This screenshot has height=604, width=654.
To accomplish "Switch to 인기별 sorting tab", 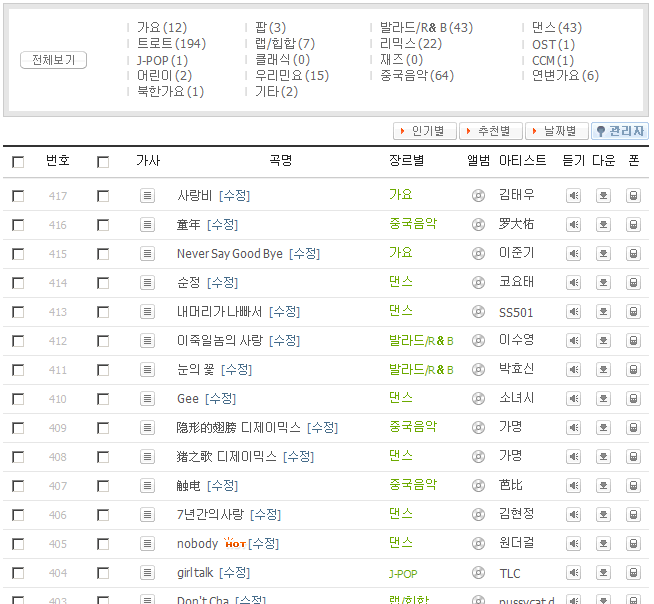I will coord(426,131).
